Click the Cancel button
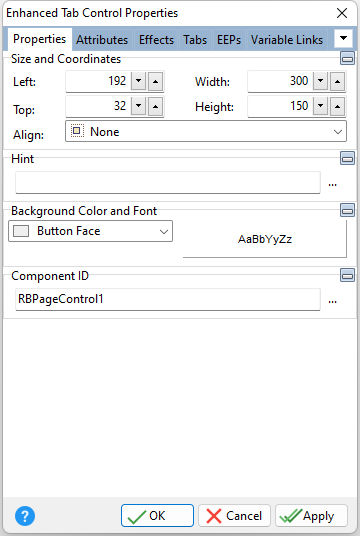 [x=235, y=515]
